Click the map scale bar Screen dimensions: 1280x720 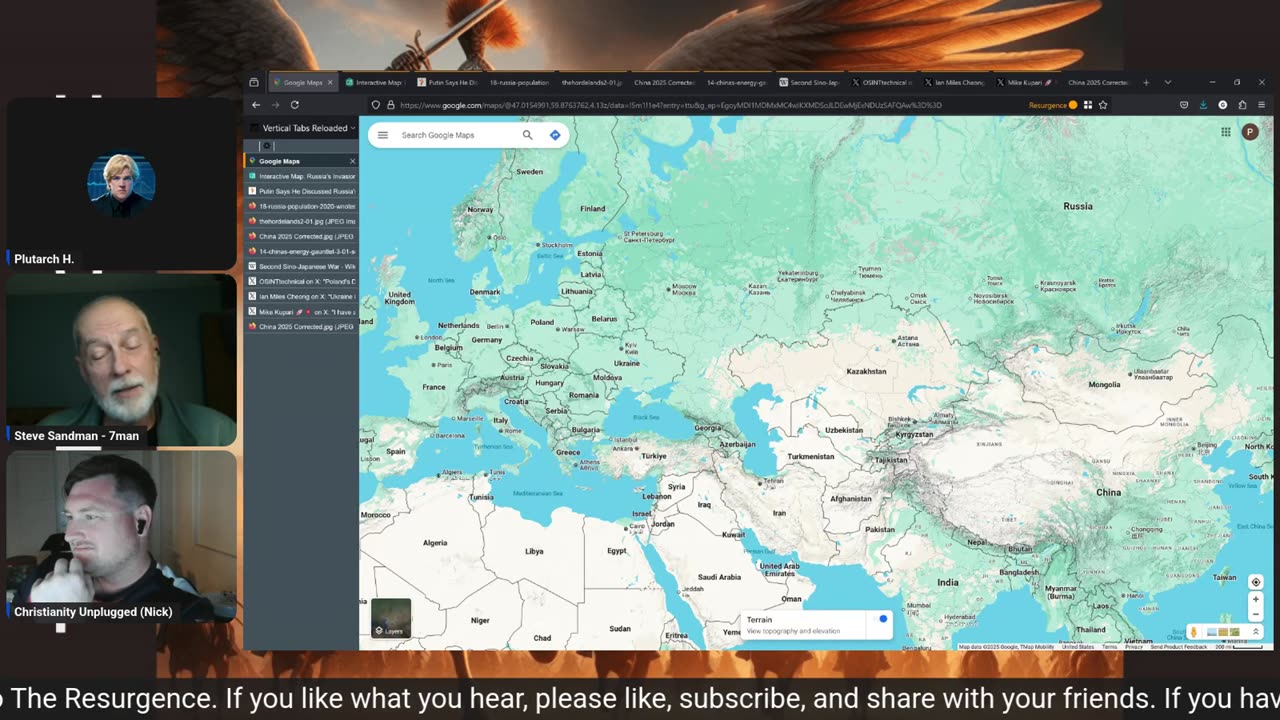click(1240, 647)
